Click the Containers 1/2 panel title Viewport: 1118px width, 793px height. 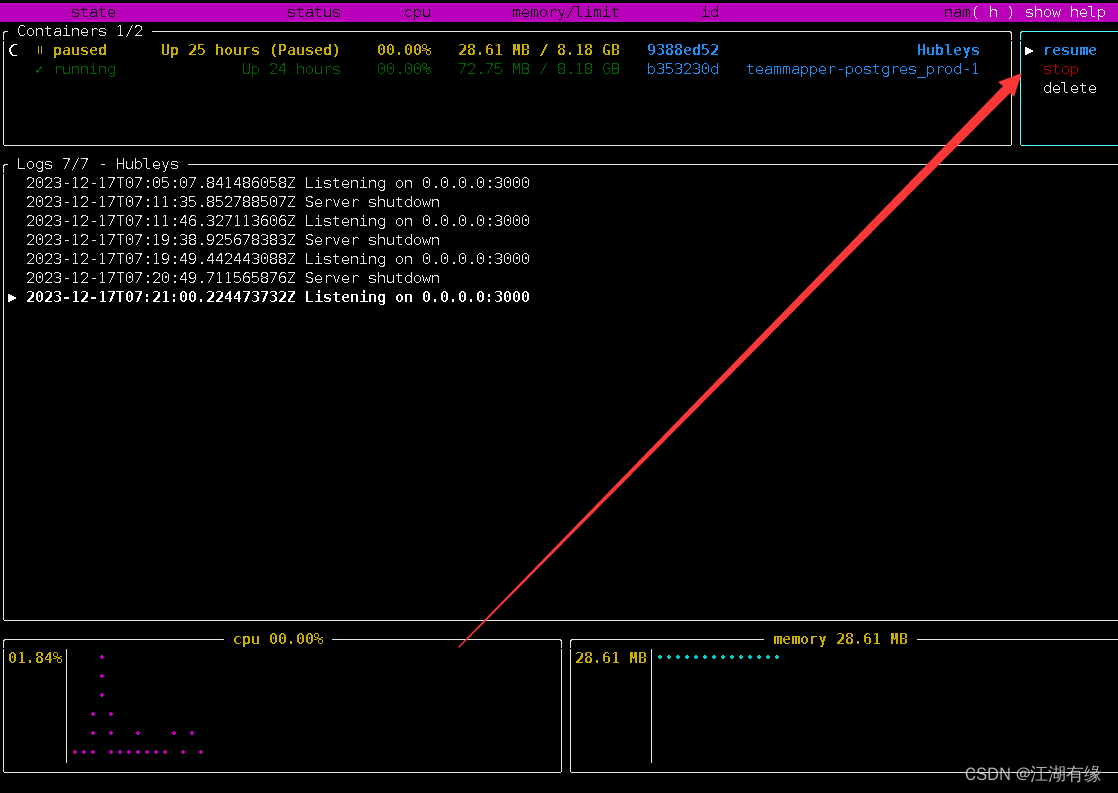pos(80,31)
